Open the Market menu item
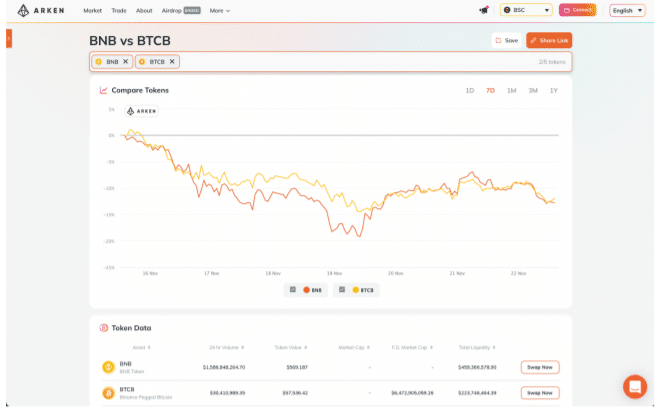The width and height of the screenshot is (658, 412). point(92,10)
